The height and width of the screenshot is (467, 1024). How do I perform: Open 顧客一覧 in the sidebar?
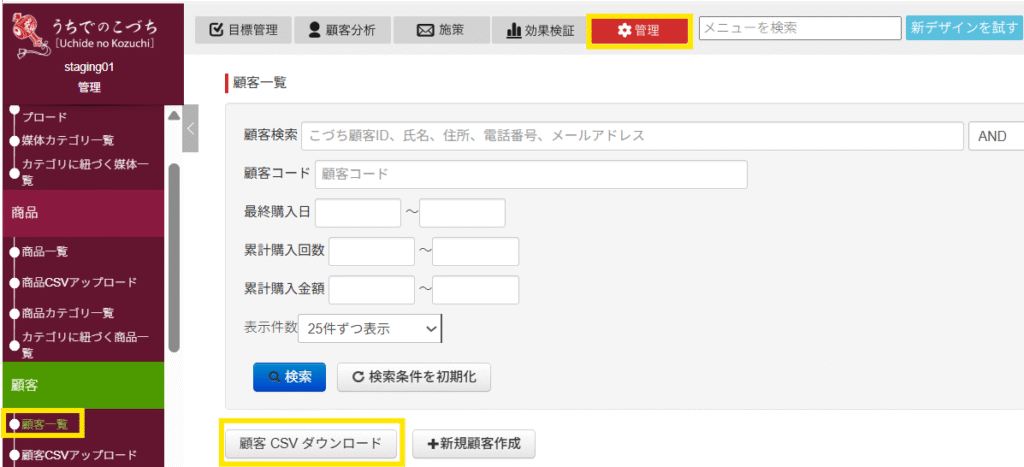[45, 424]
